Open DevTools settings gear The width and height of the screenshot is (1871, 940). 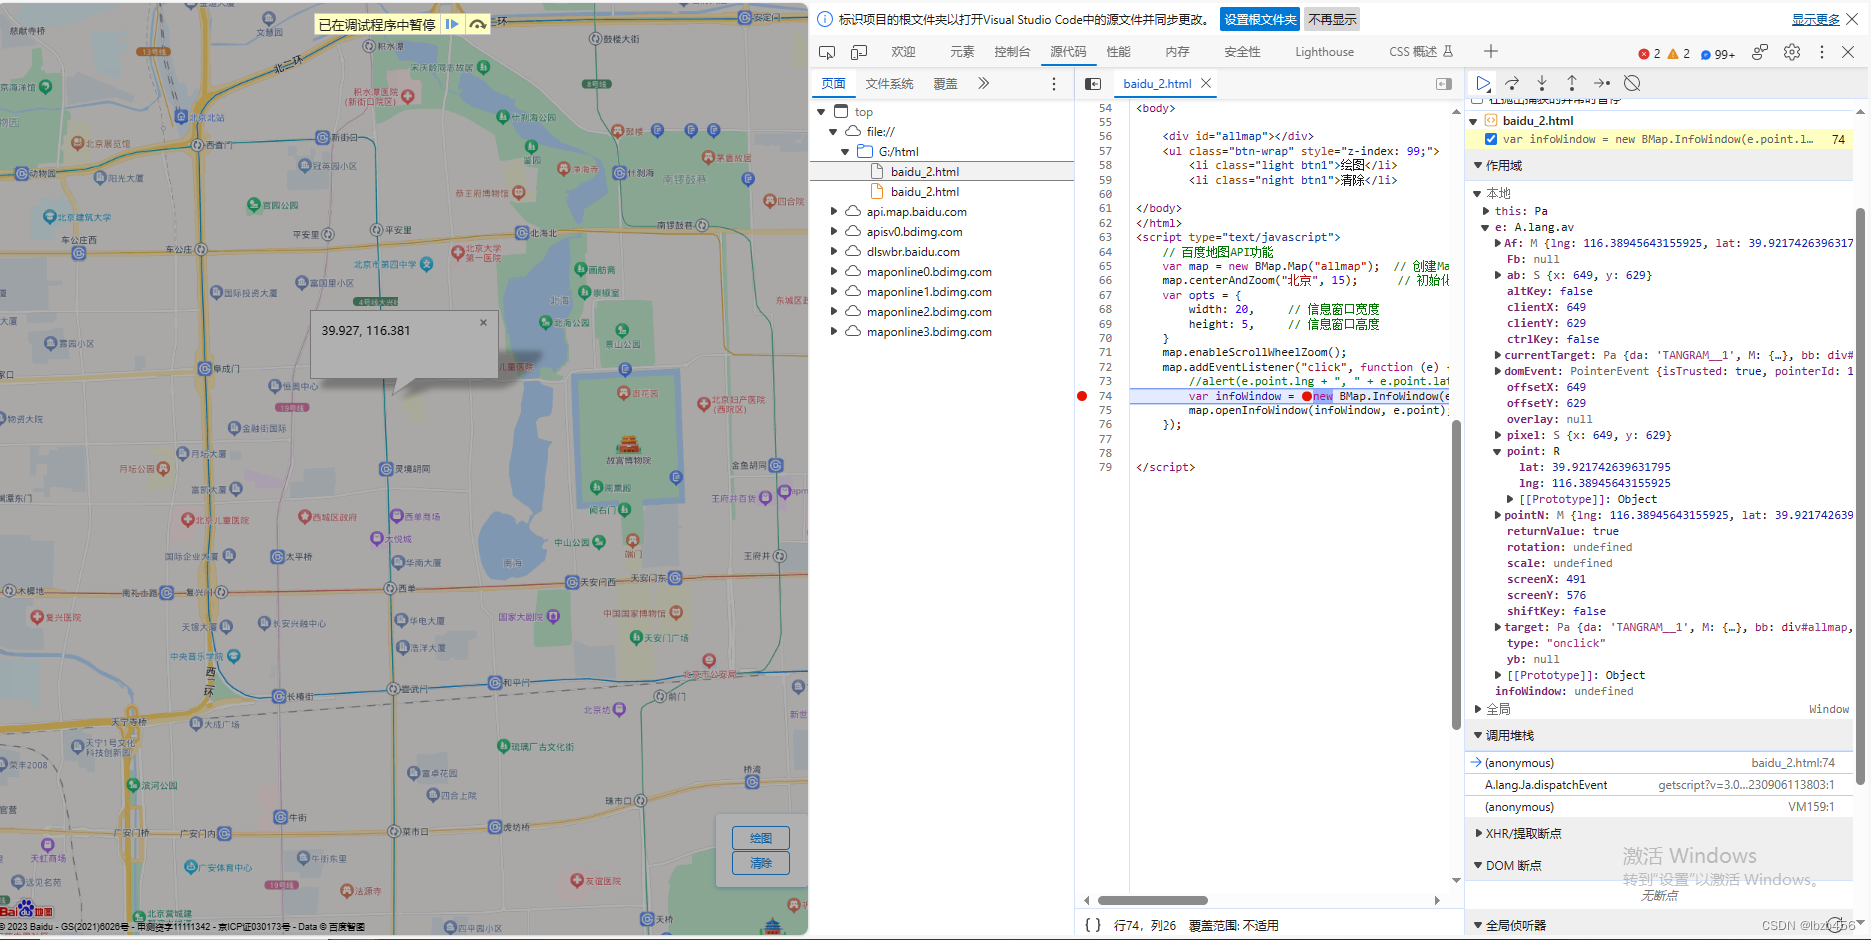click(1792, 52)
